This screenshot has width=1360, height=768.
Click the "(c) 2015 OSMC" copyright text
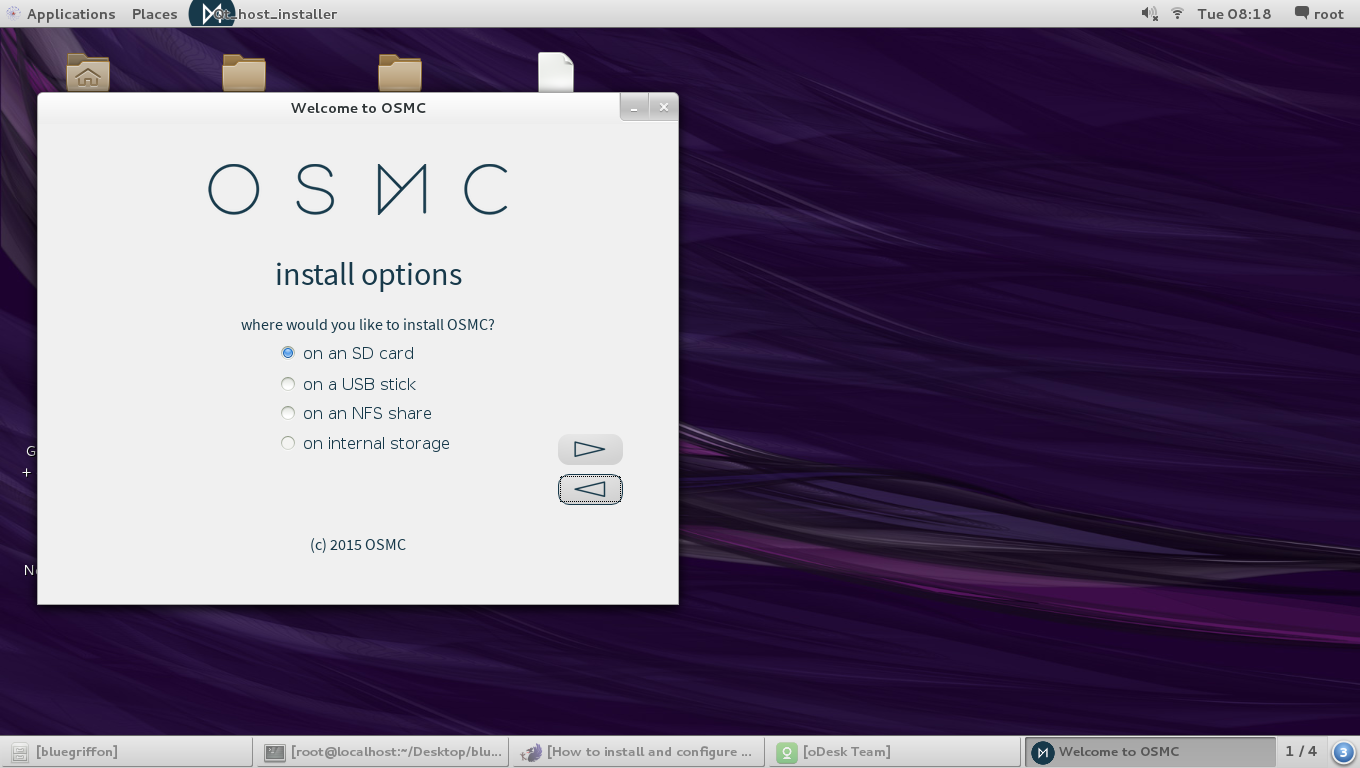coord(358,545)
